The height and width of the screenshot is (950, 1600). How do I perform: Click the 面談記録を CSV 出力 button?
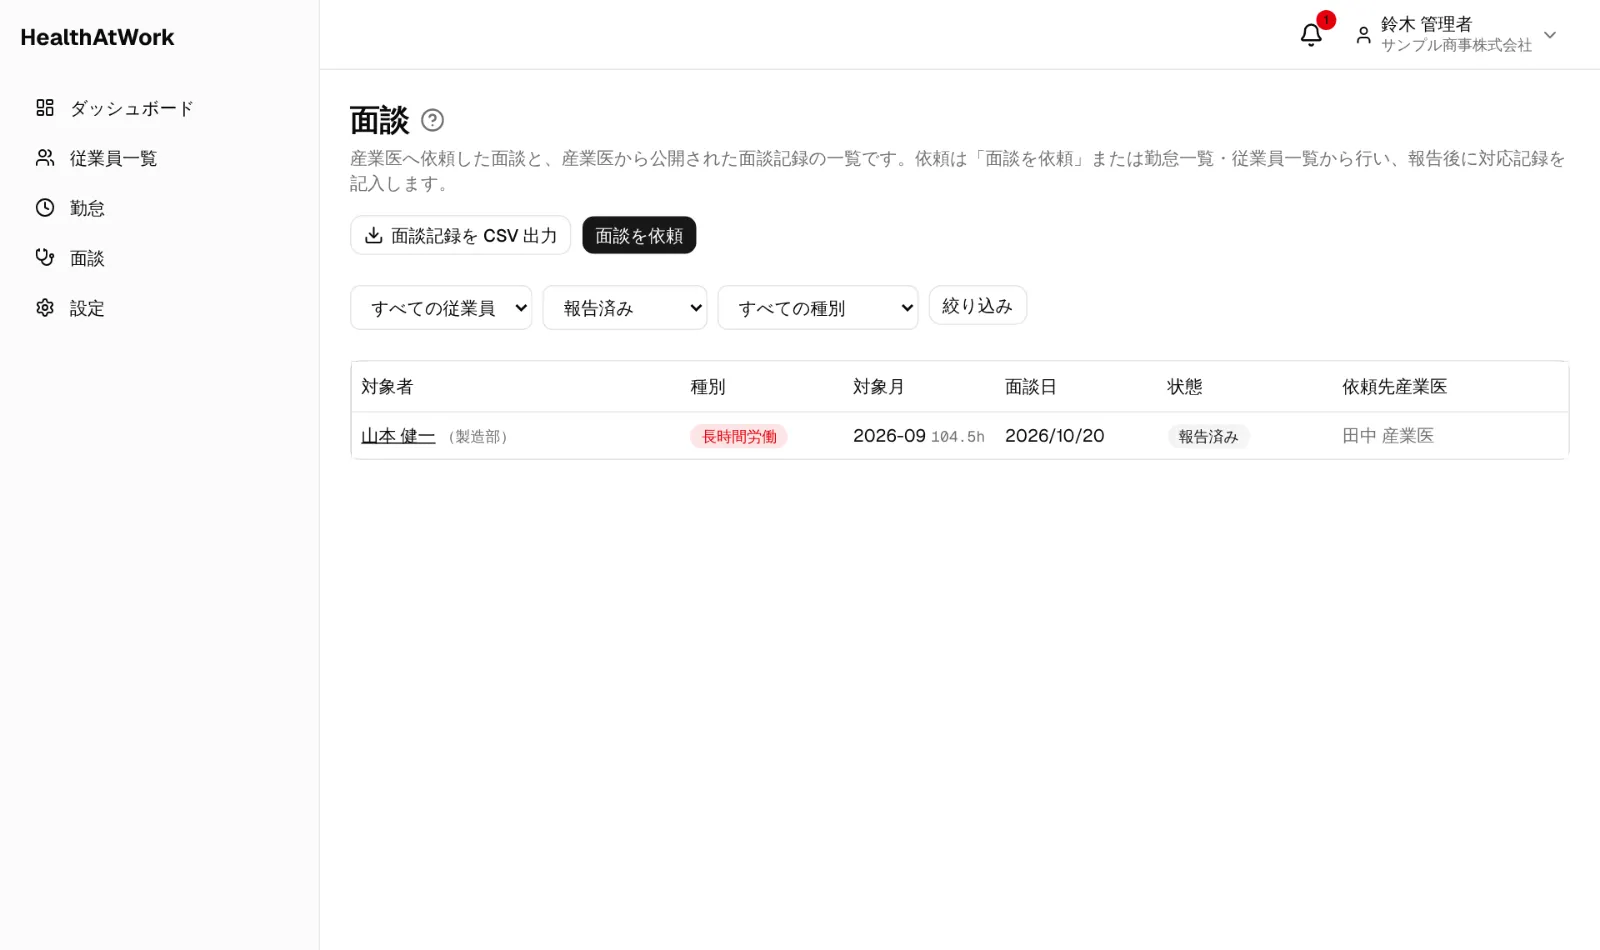(x=460, y=235)
